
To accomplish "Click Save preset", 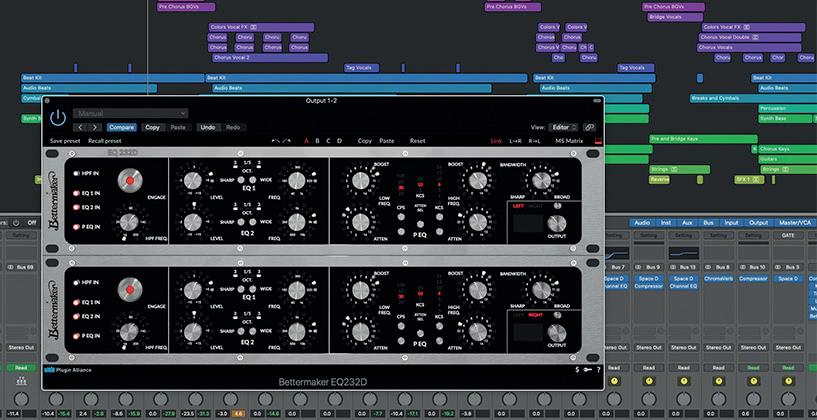I will pos(65,141).
